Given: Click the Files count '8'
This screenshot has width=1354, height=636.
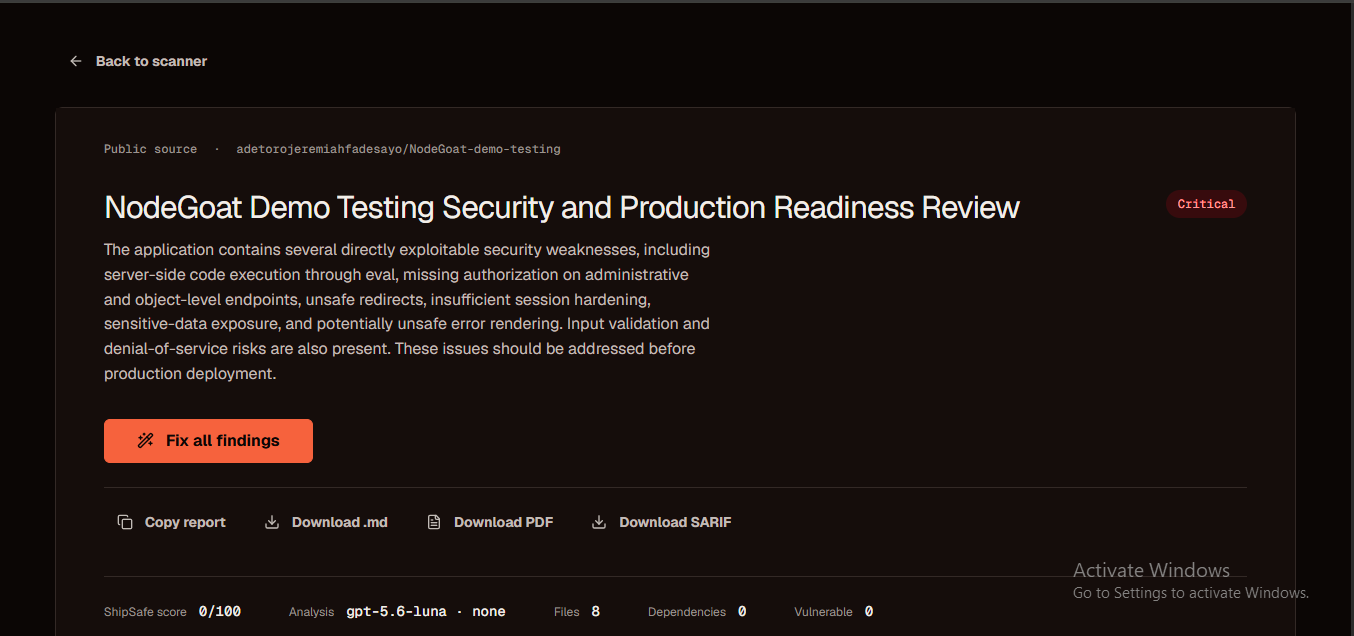Looking at the screenshot, I should tap(596, 611).
